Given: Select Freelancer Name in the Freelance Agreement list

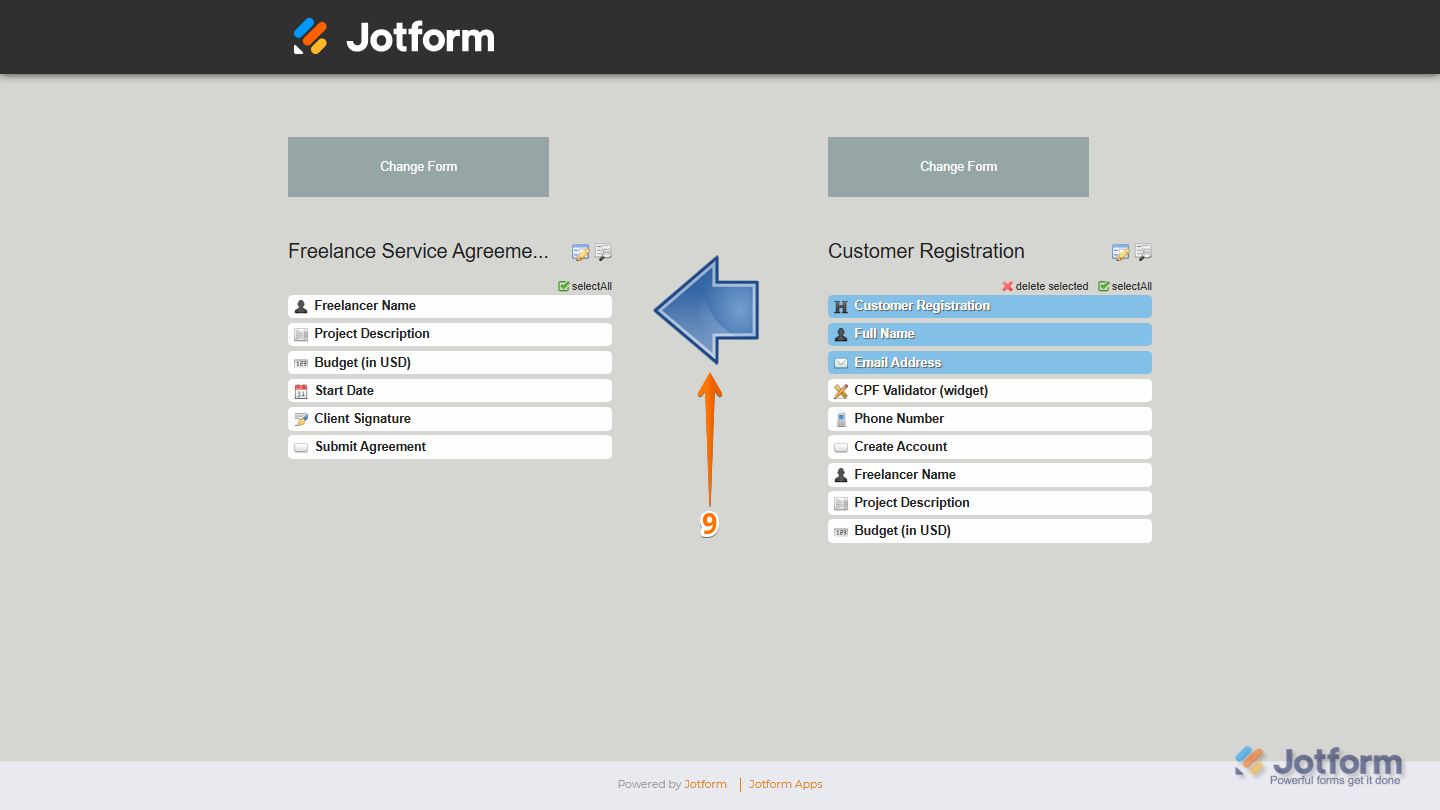Looking at the screenshot, I should (450, 306).
